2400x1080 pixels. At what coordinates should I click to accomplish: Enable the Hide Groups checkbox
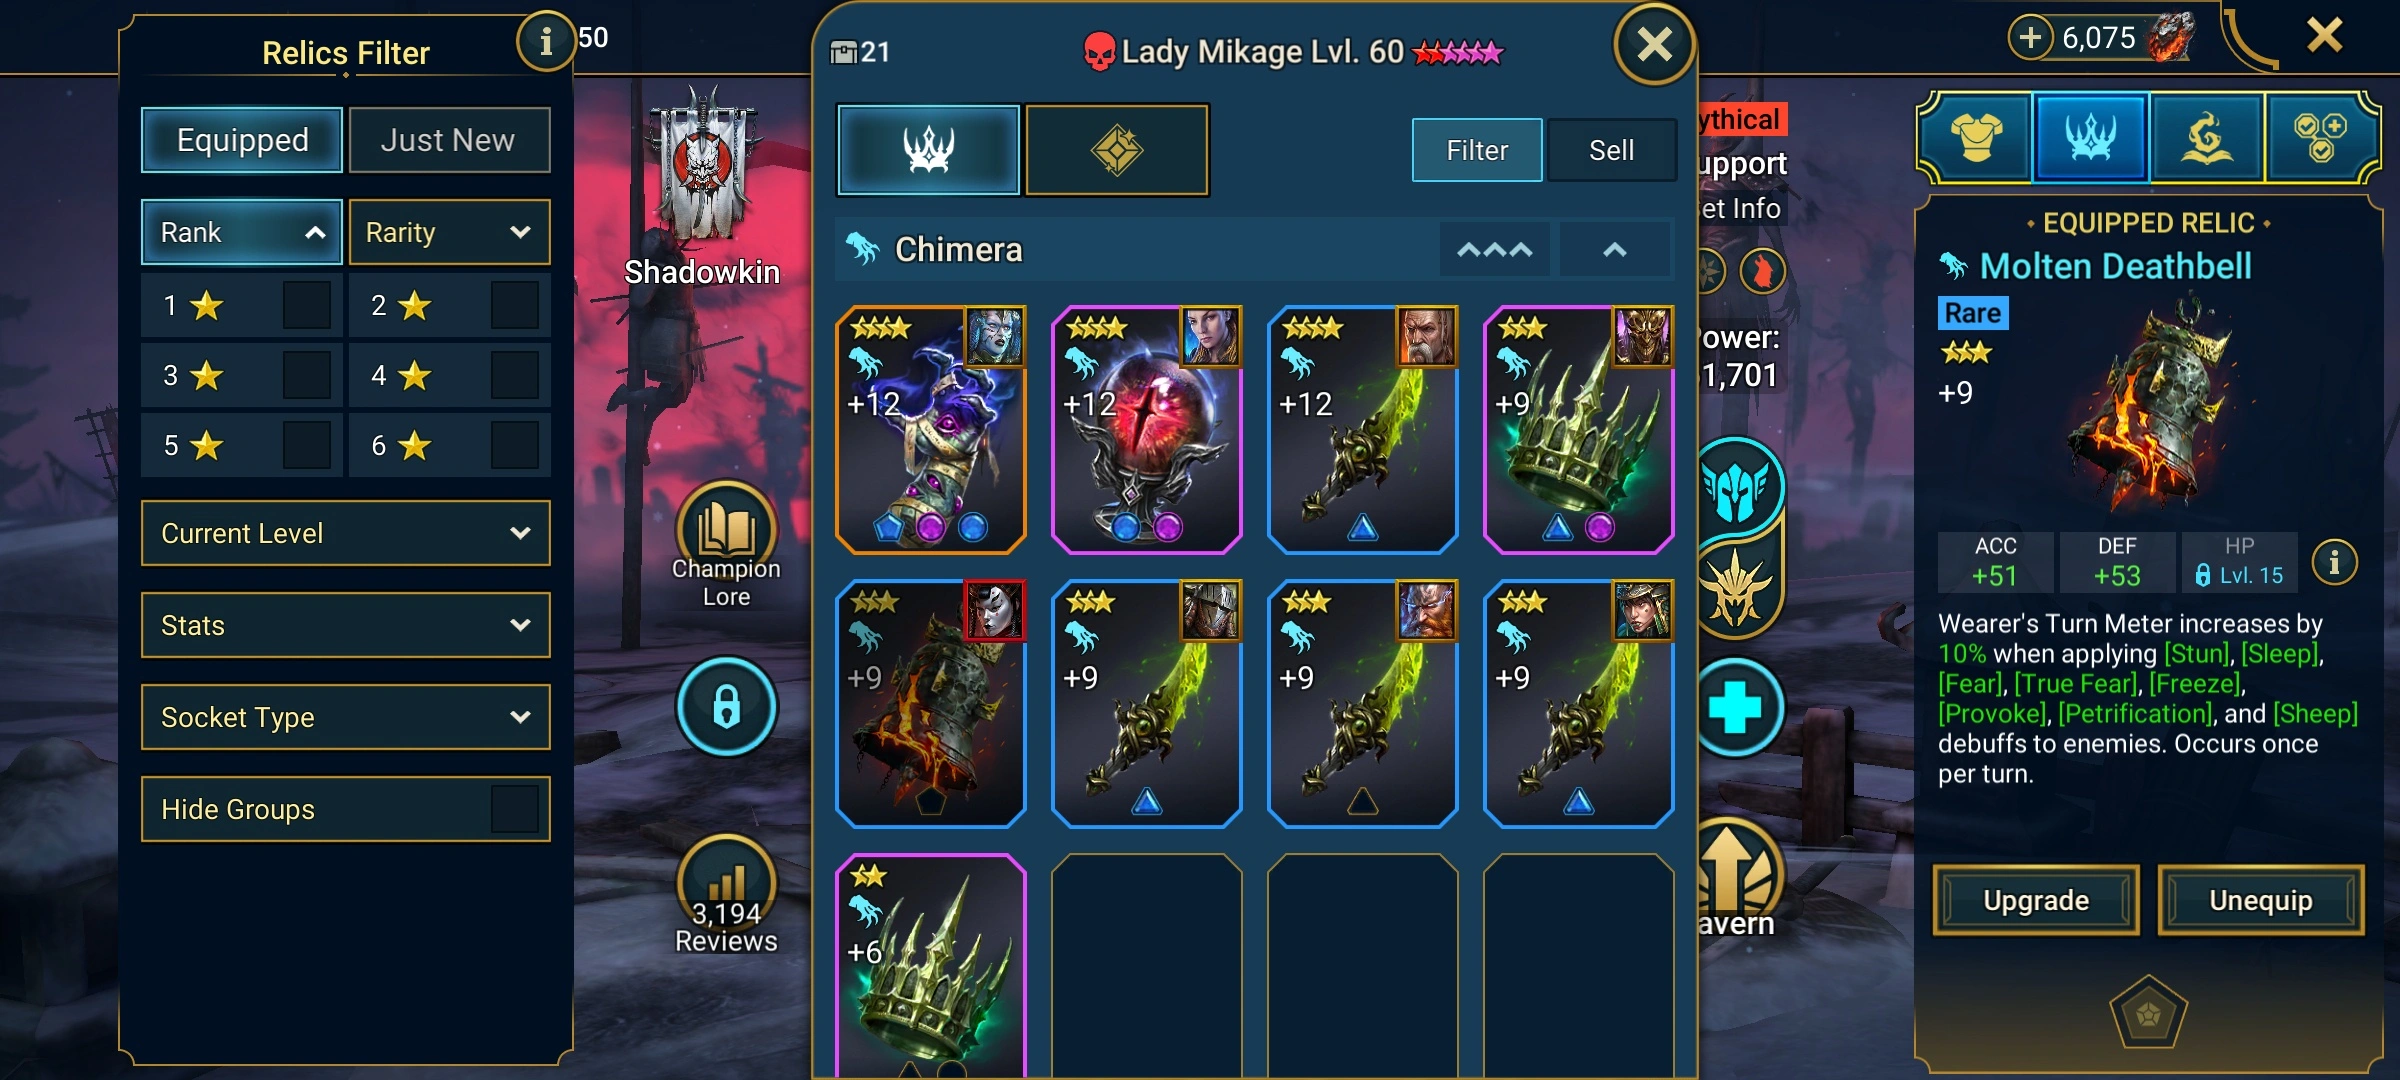515,809
